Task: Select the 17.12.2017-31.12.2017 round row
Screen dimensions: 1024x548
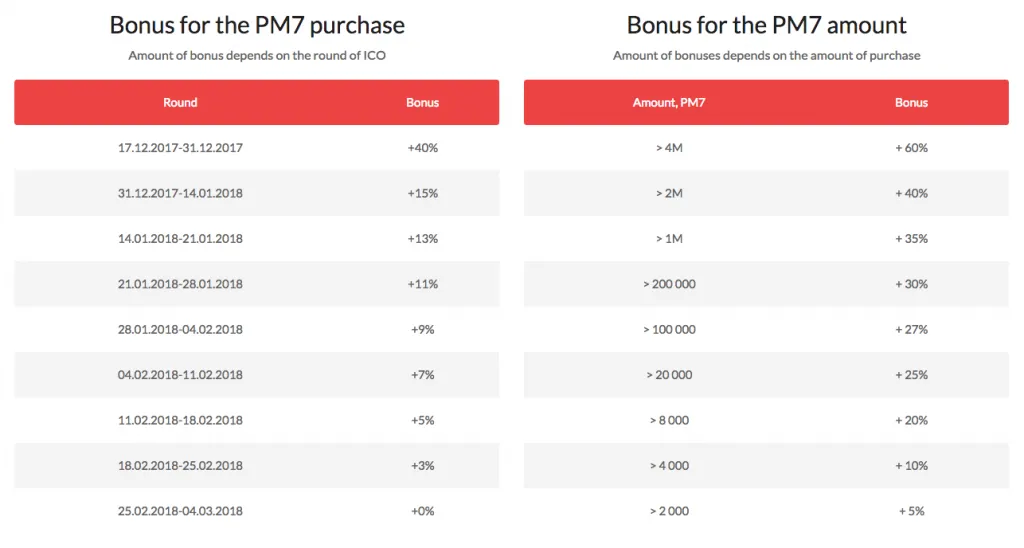Action: pyautogui.click(x=180, y=148)
